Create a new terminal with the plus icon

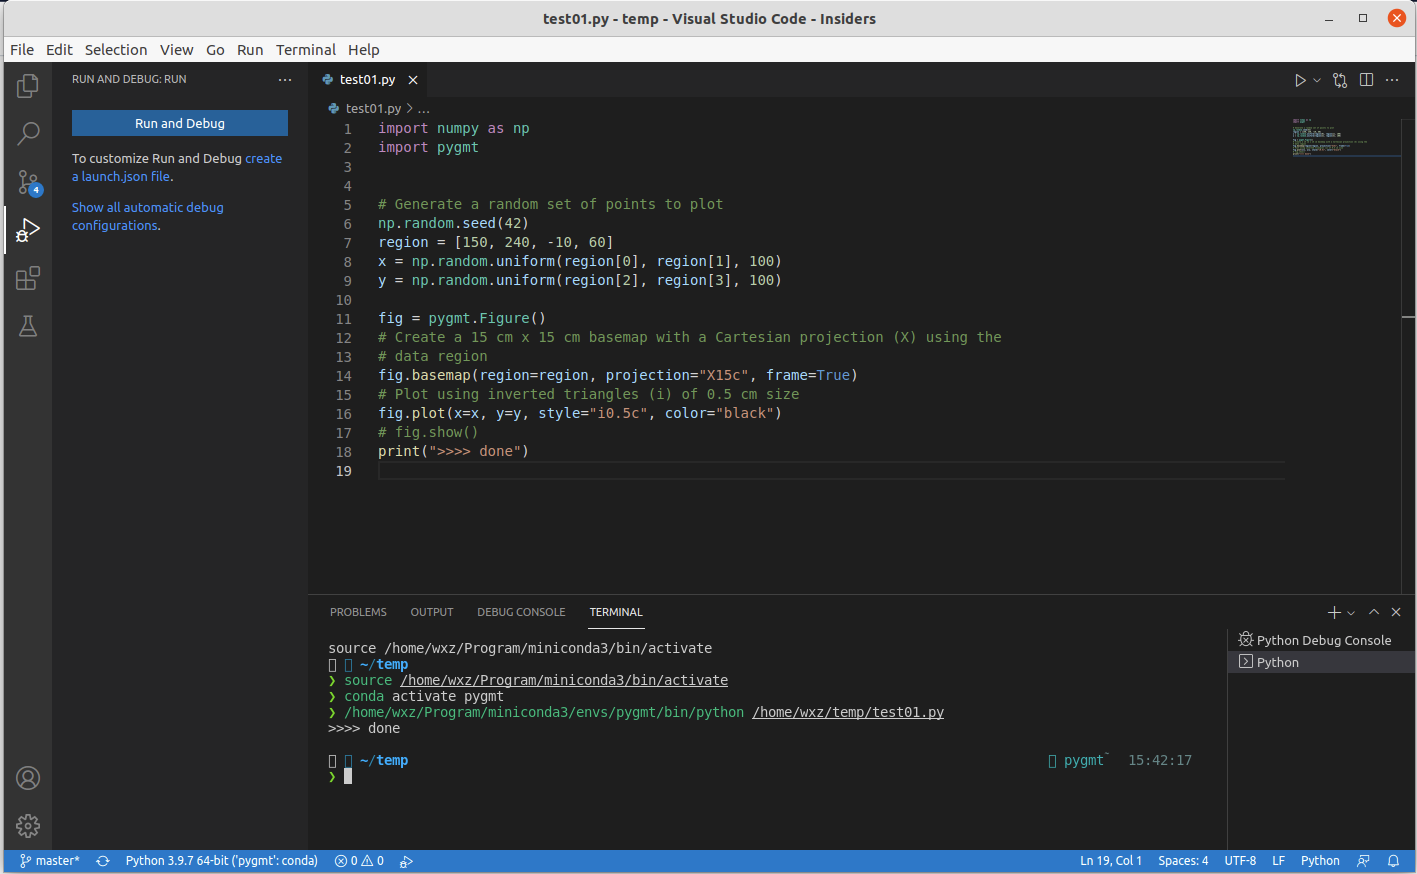point(1333,612)
